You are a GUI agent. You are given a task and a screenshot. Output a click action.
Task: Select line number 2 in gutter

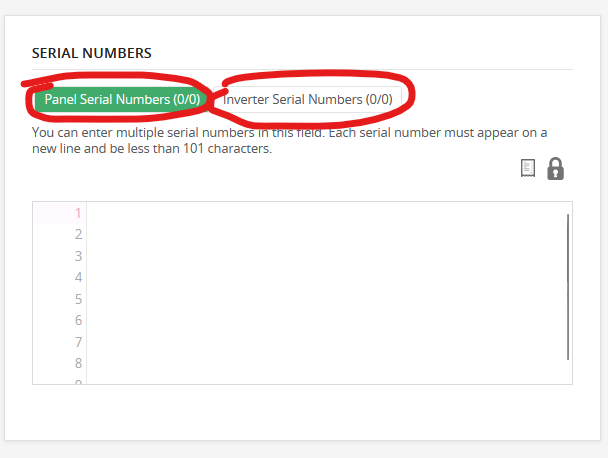[x=77, y=234]
